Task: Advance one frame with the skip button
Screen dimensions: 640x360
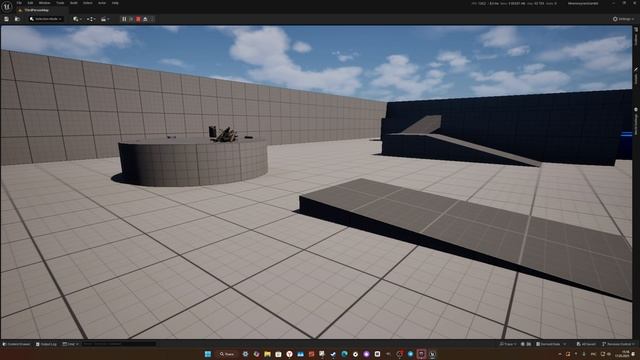Action: pos(131,19)
